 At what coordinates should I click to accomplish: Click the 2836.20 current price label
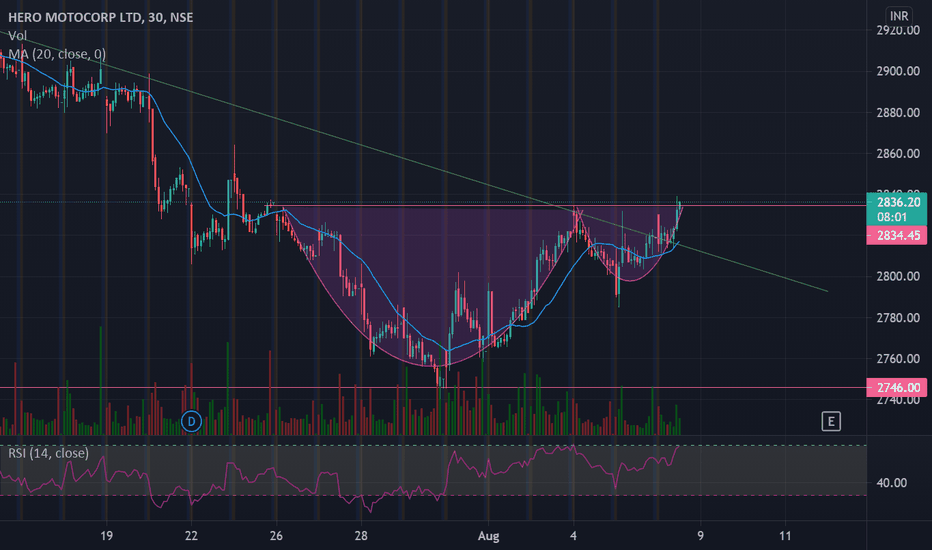pyautogui.click(x=898, y=202)
